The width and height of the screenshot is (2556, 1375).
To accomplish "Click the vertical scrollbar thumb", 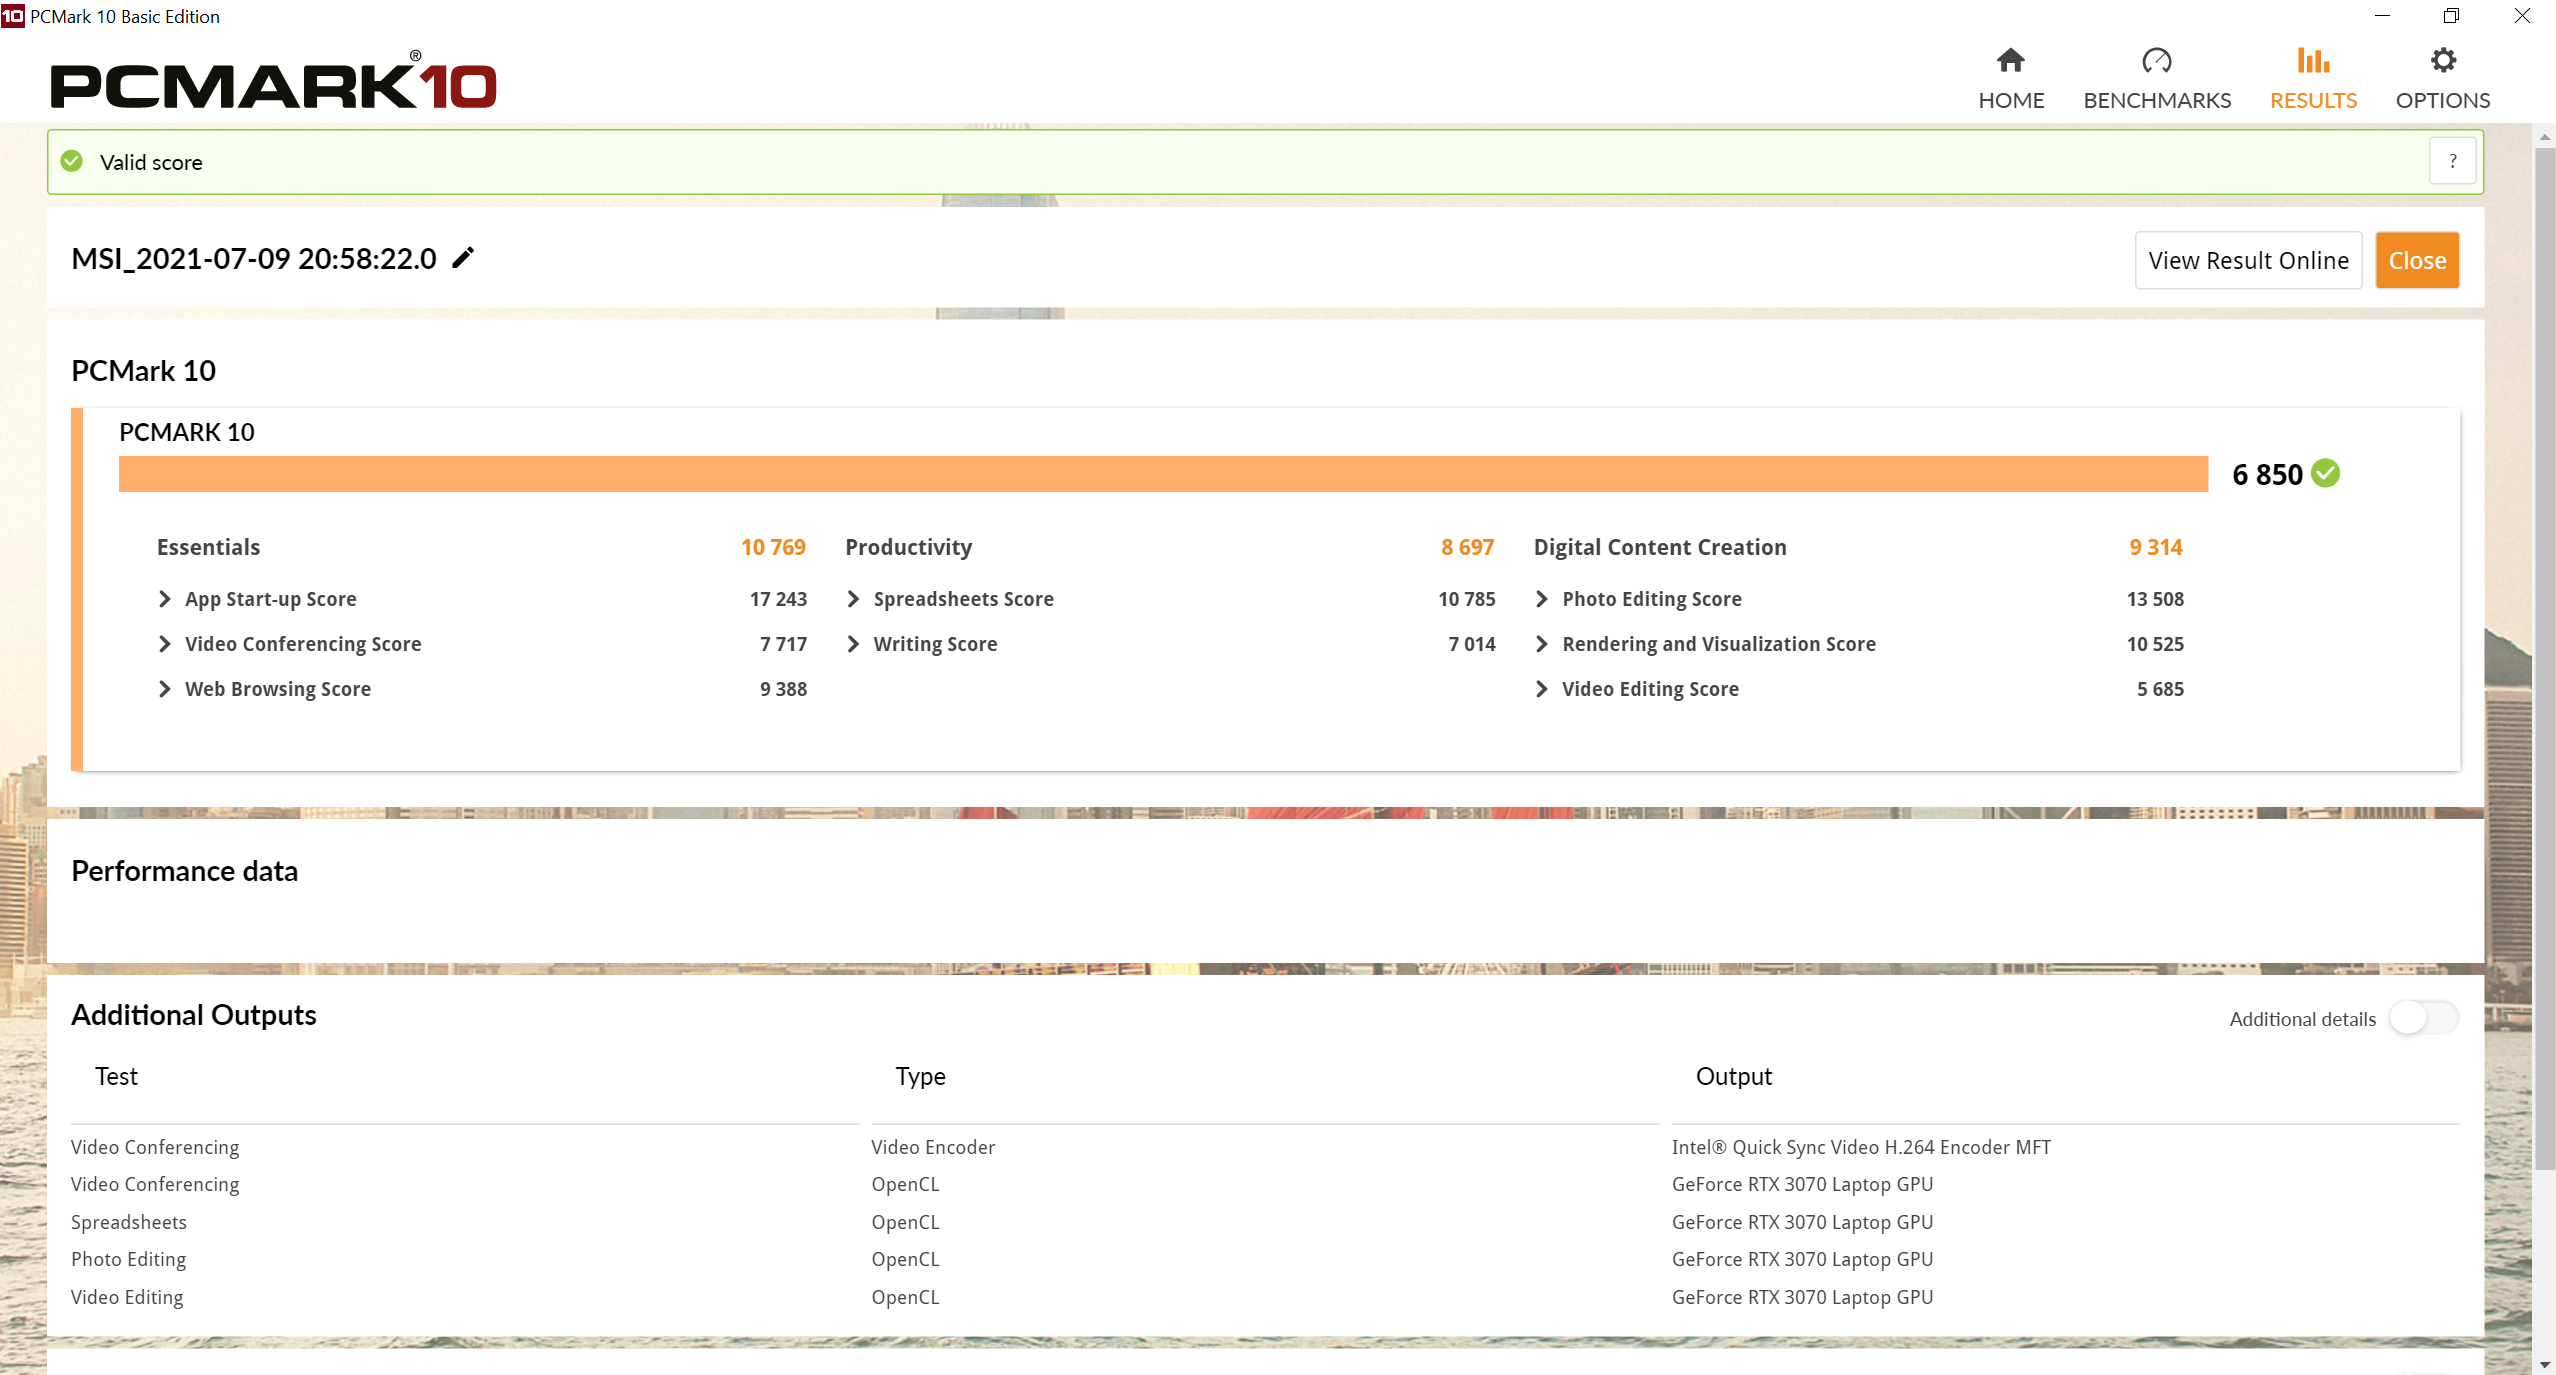I will [x=2545, y=658].
